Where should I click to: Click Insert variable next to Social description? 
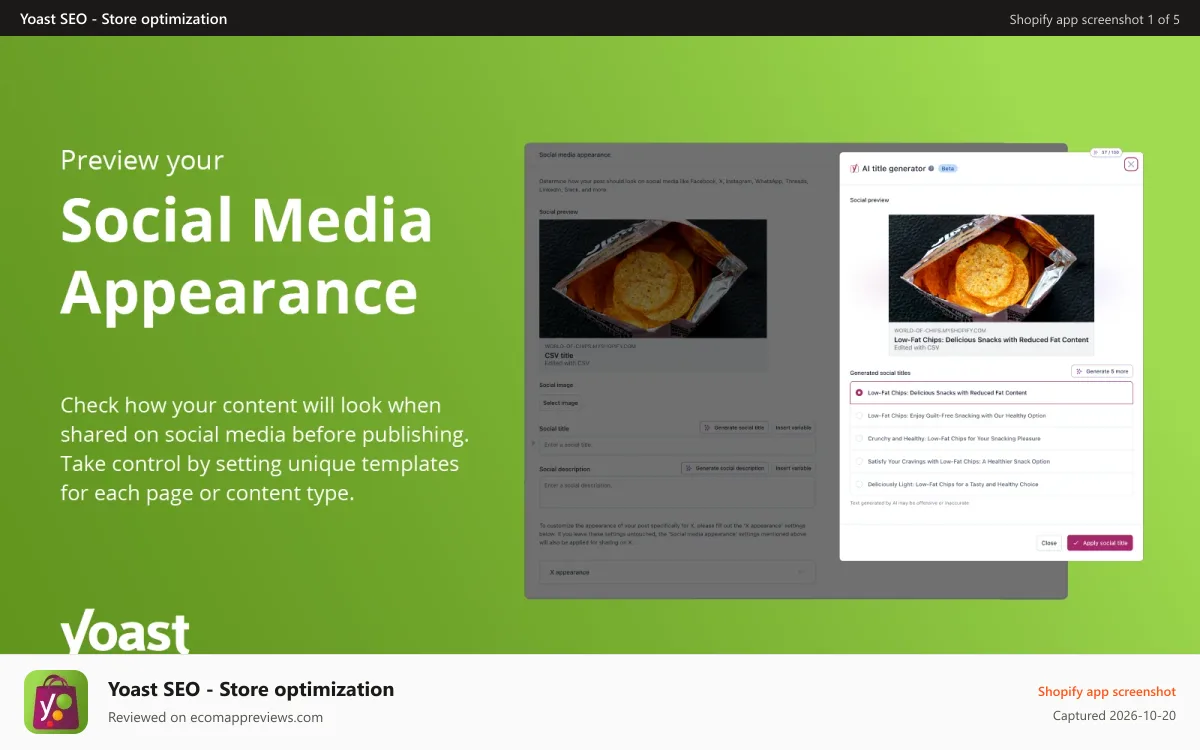pyautogui.click(x=794, y=467)
